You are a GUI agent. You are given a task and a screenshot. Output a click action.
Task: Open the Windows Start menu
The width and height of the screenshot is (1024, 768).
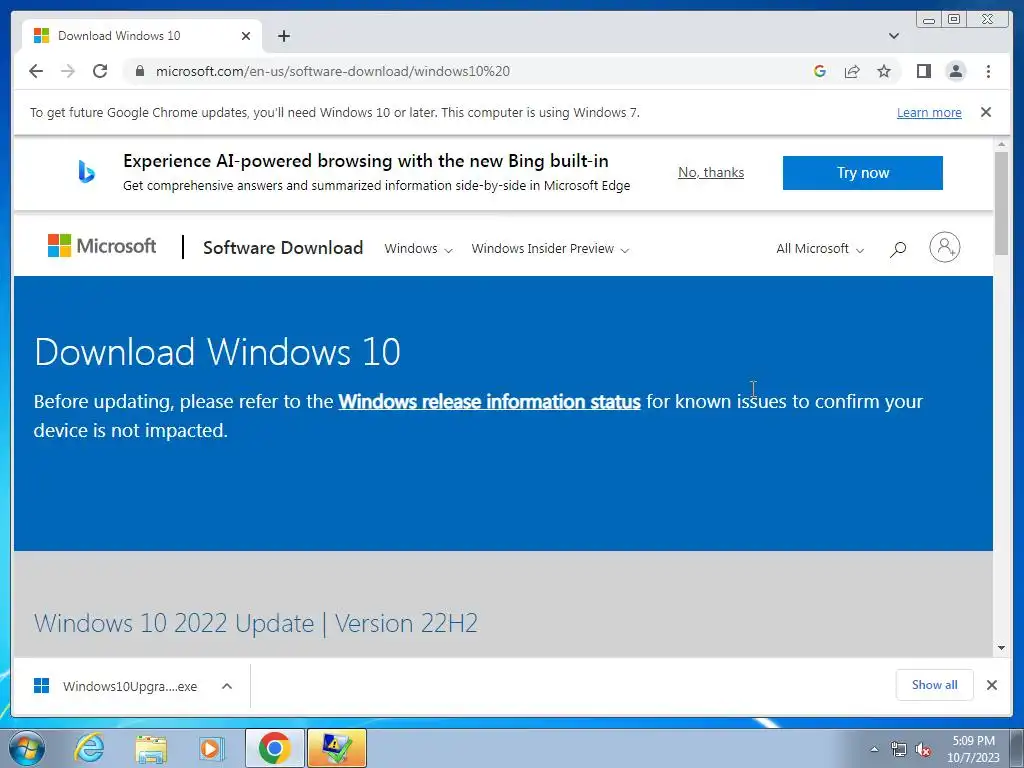[x=27, y=748]
